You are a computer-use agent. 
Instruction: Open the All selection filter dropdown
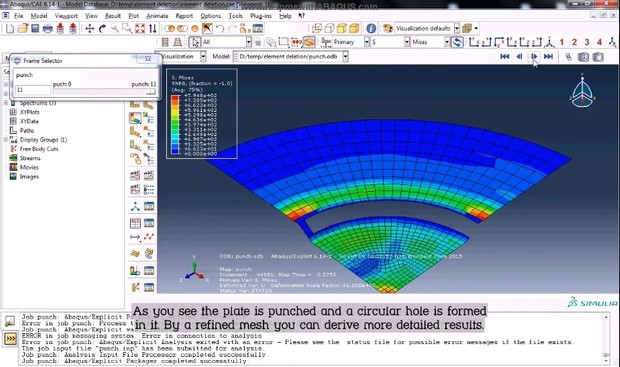[249, 42]
